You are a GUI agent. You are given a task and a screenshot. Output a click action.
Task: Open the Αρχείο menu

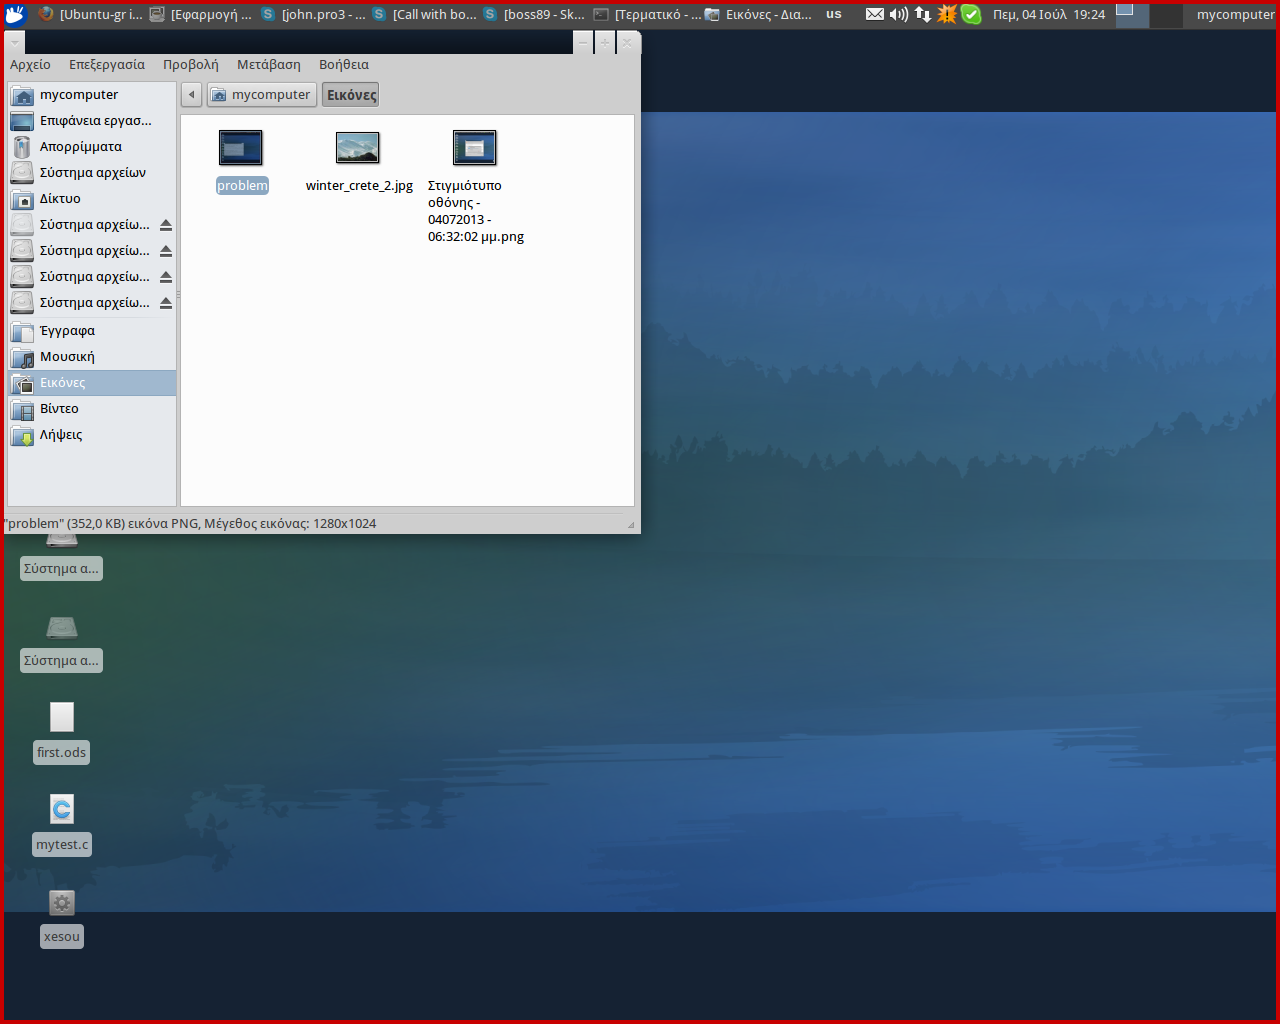30,65
